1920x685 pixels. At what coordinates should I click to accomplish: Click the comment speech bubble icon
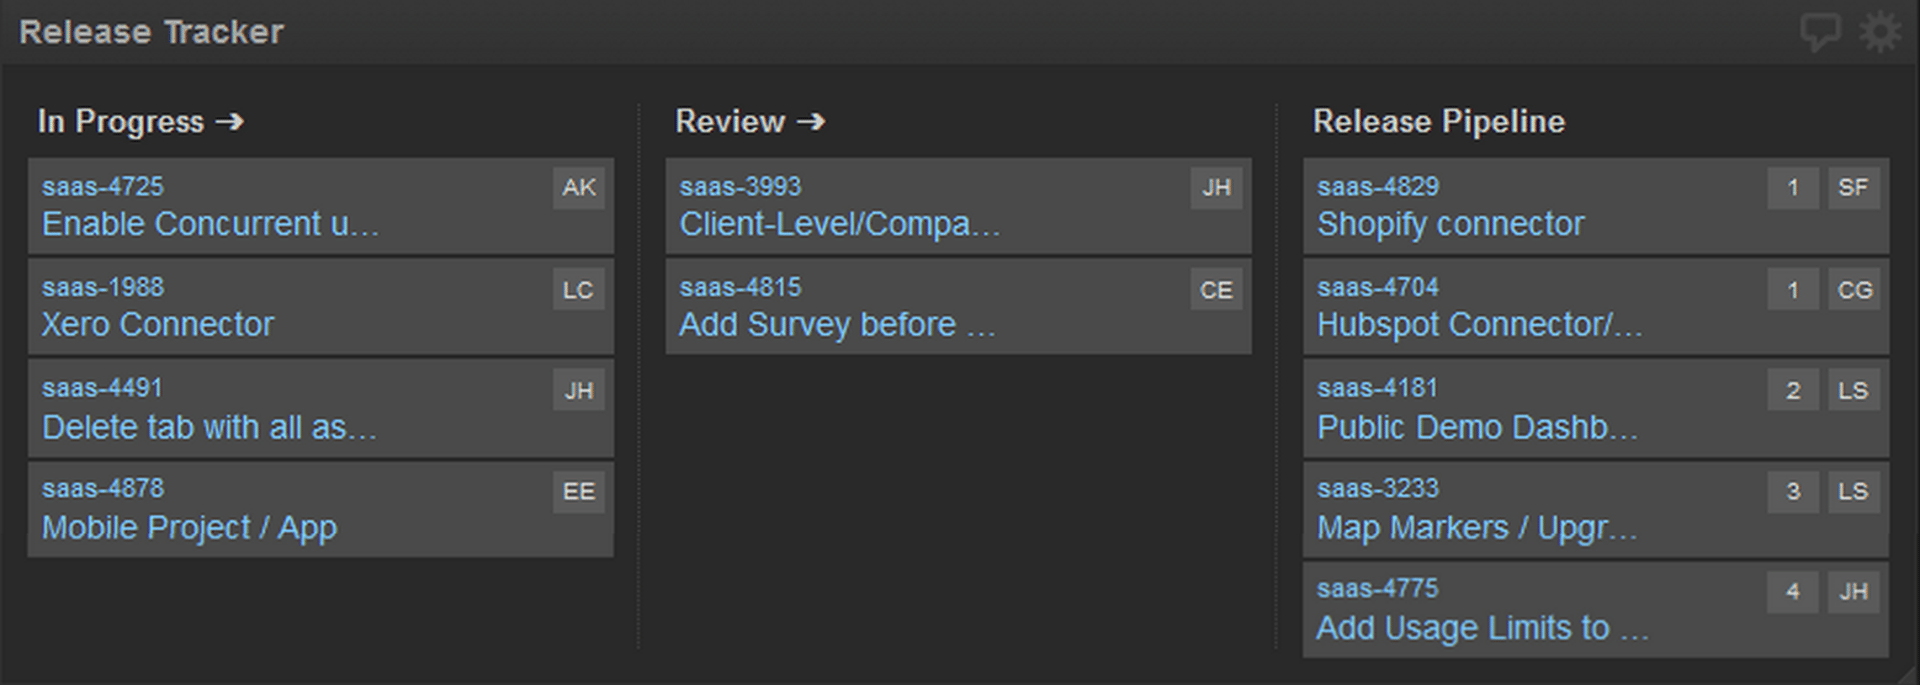pos(1820,32)
